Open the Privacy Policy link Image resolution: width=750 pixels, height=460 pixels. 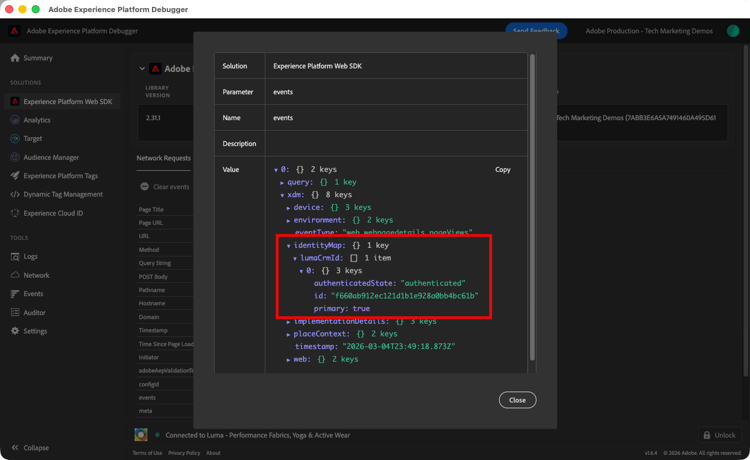tap(184, 453)
